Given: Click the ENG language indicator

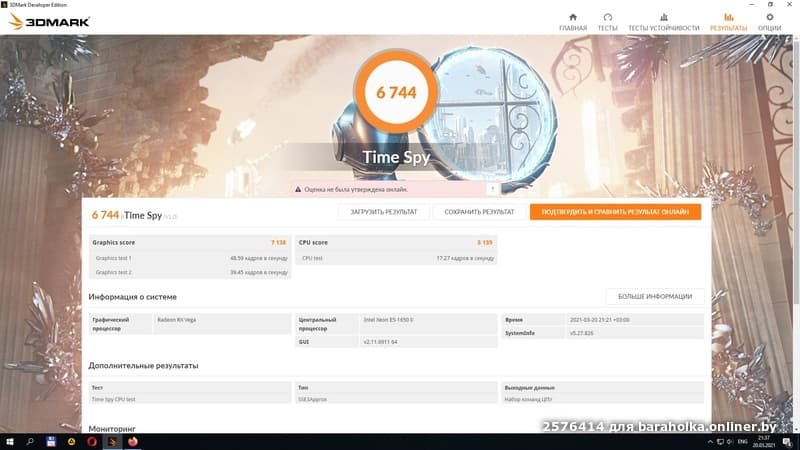Looking at the screenshot, I should point(743,442).
